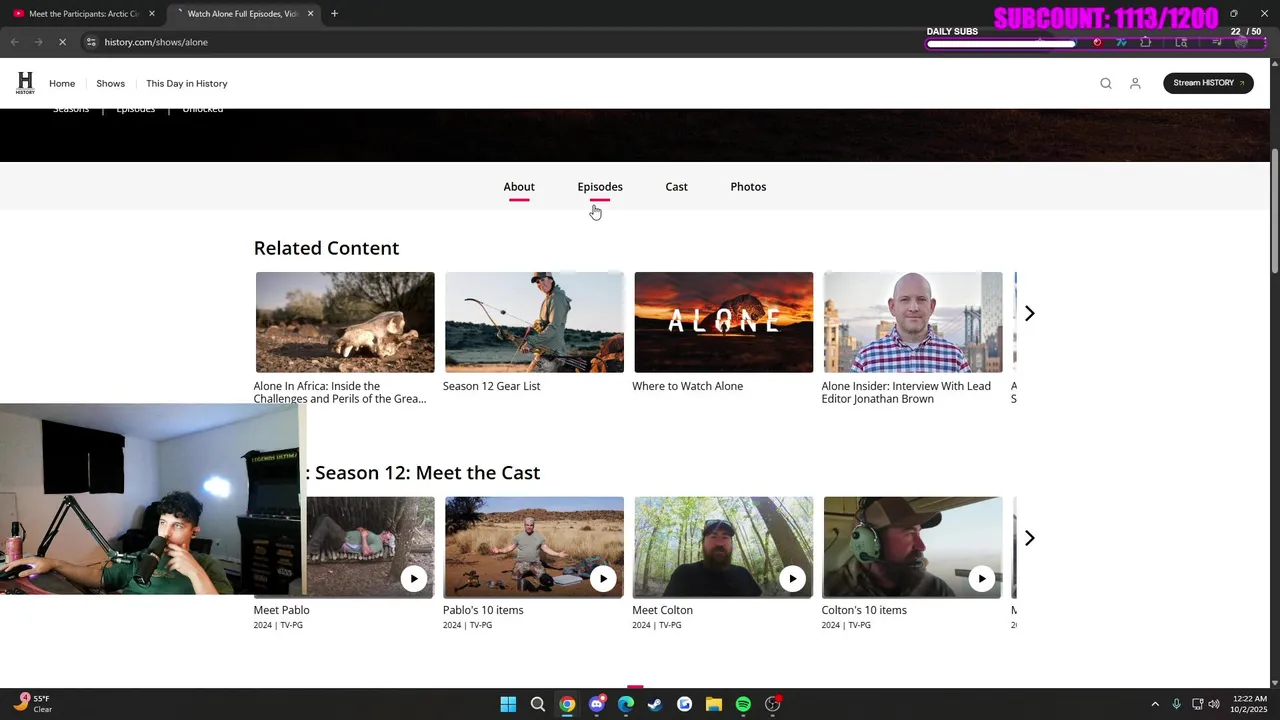Click the address bar URL history.com/shows/alone
The width and height of the screenshot is (1280, 720).
pyautogui.click(x=156, y=42)
